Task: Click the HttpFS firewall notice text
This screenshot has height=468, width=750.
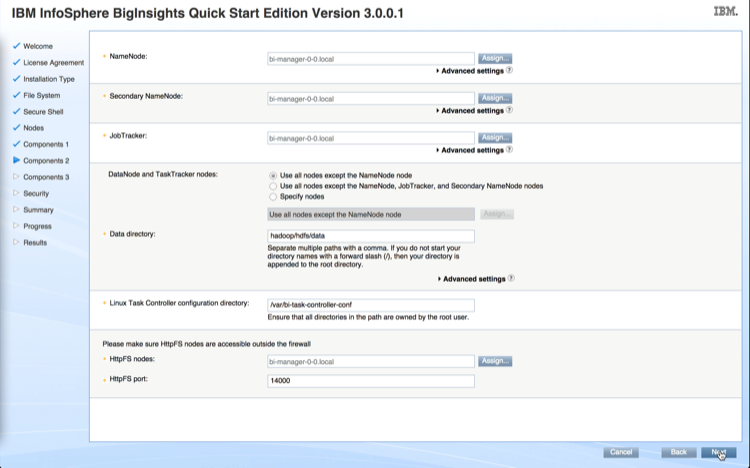Action: click(x=207, y=344)
